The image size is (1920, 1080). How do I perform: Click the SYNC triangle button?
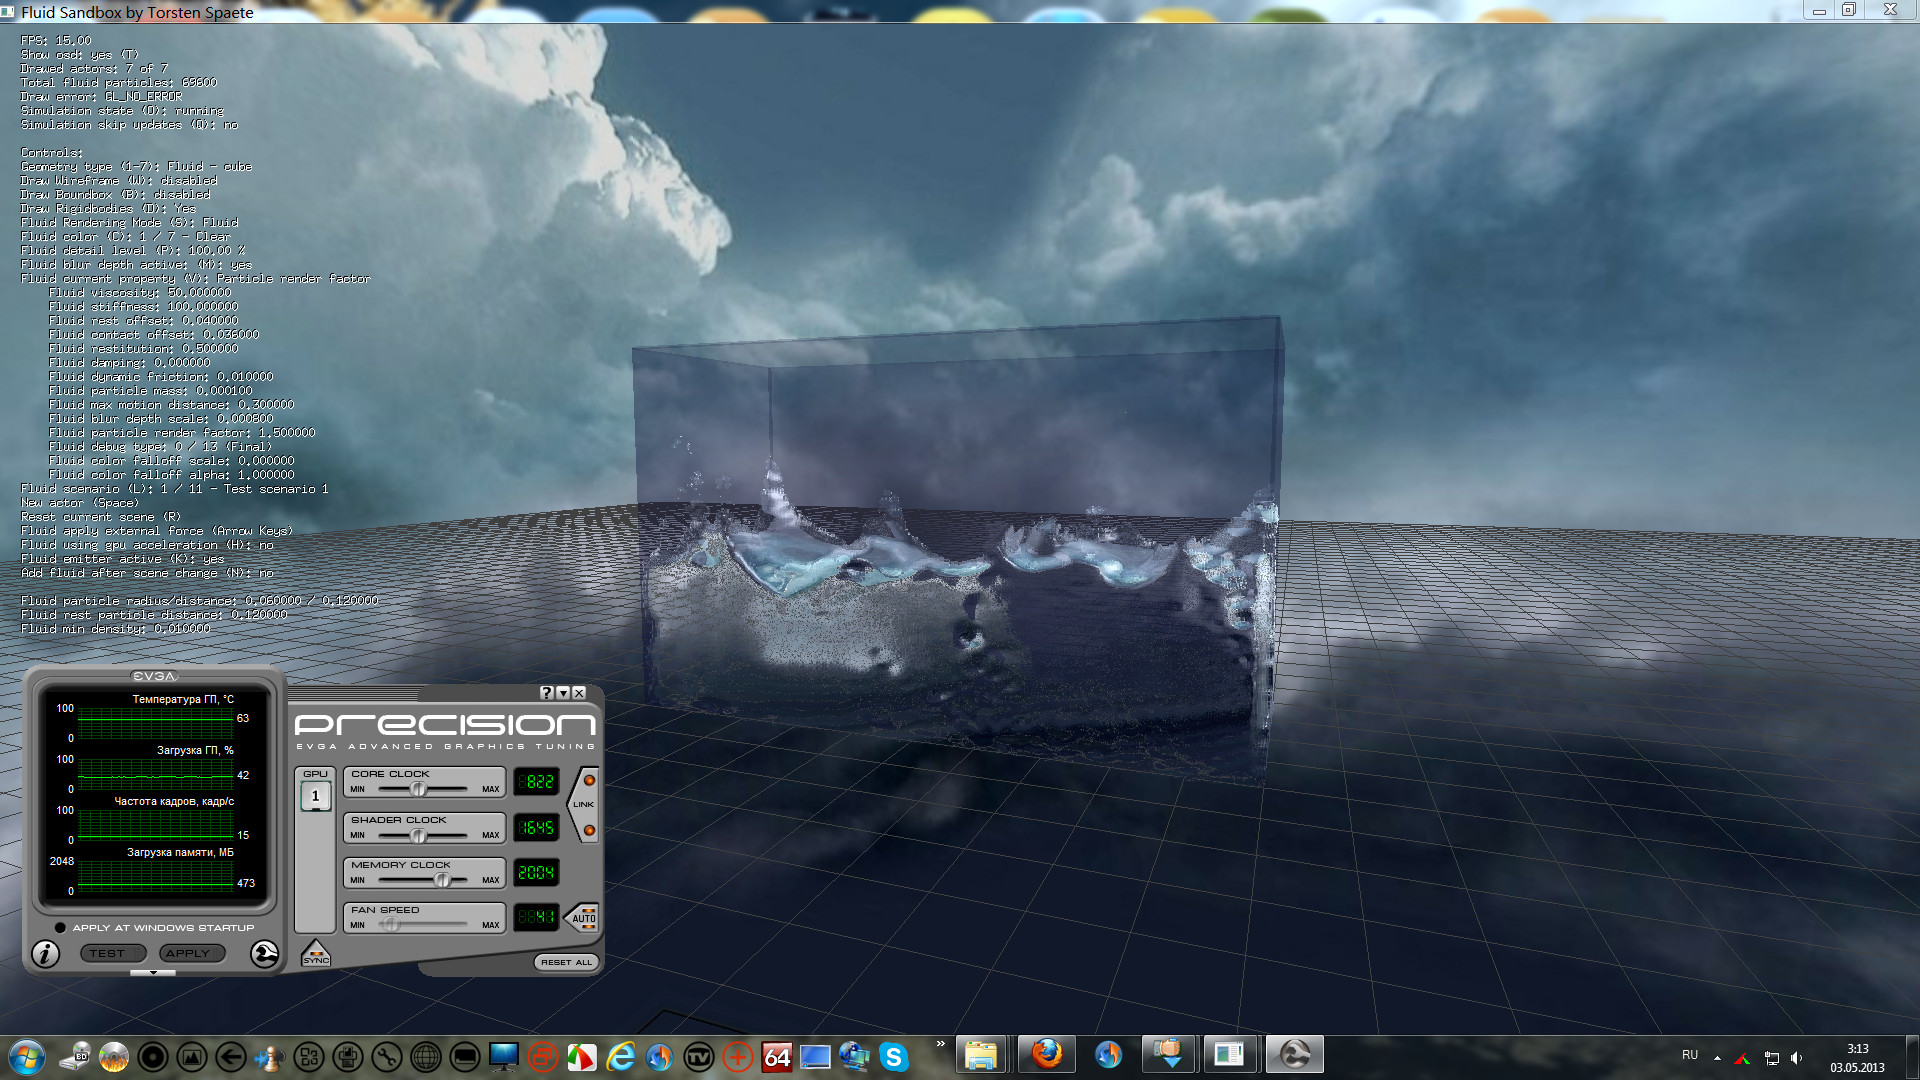[315, 954]
